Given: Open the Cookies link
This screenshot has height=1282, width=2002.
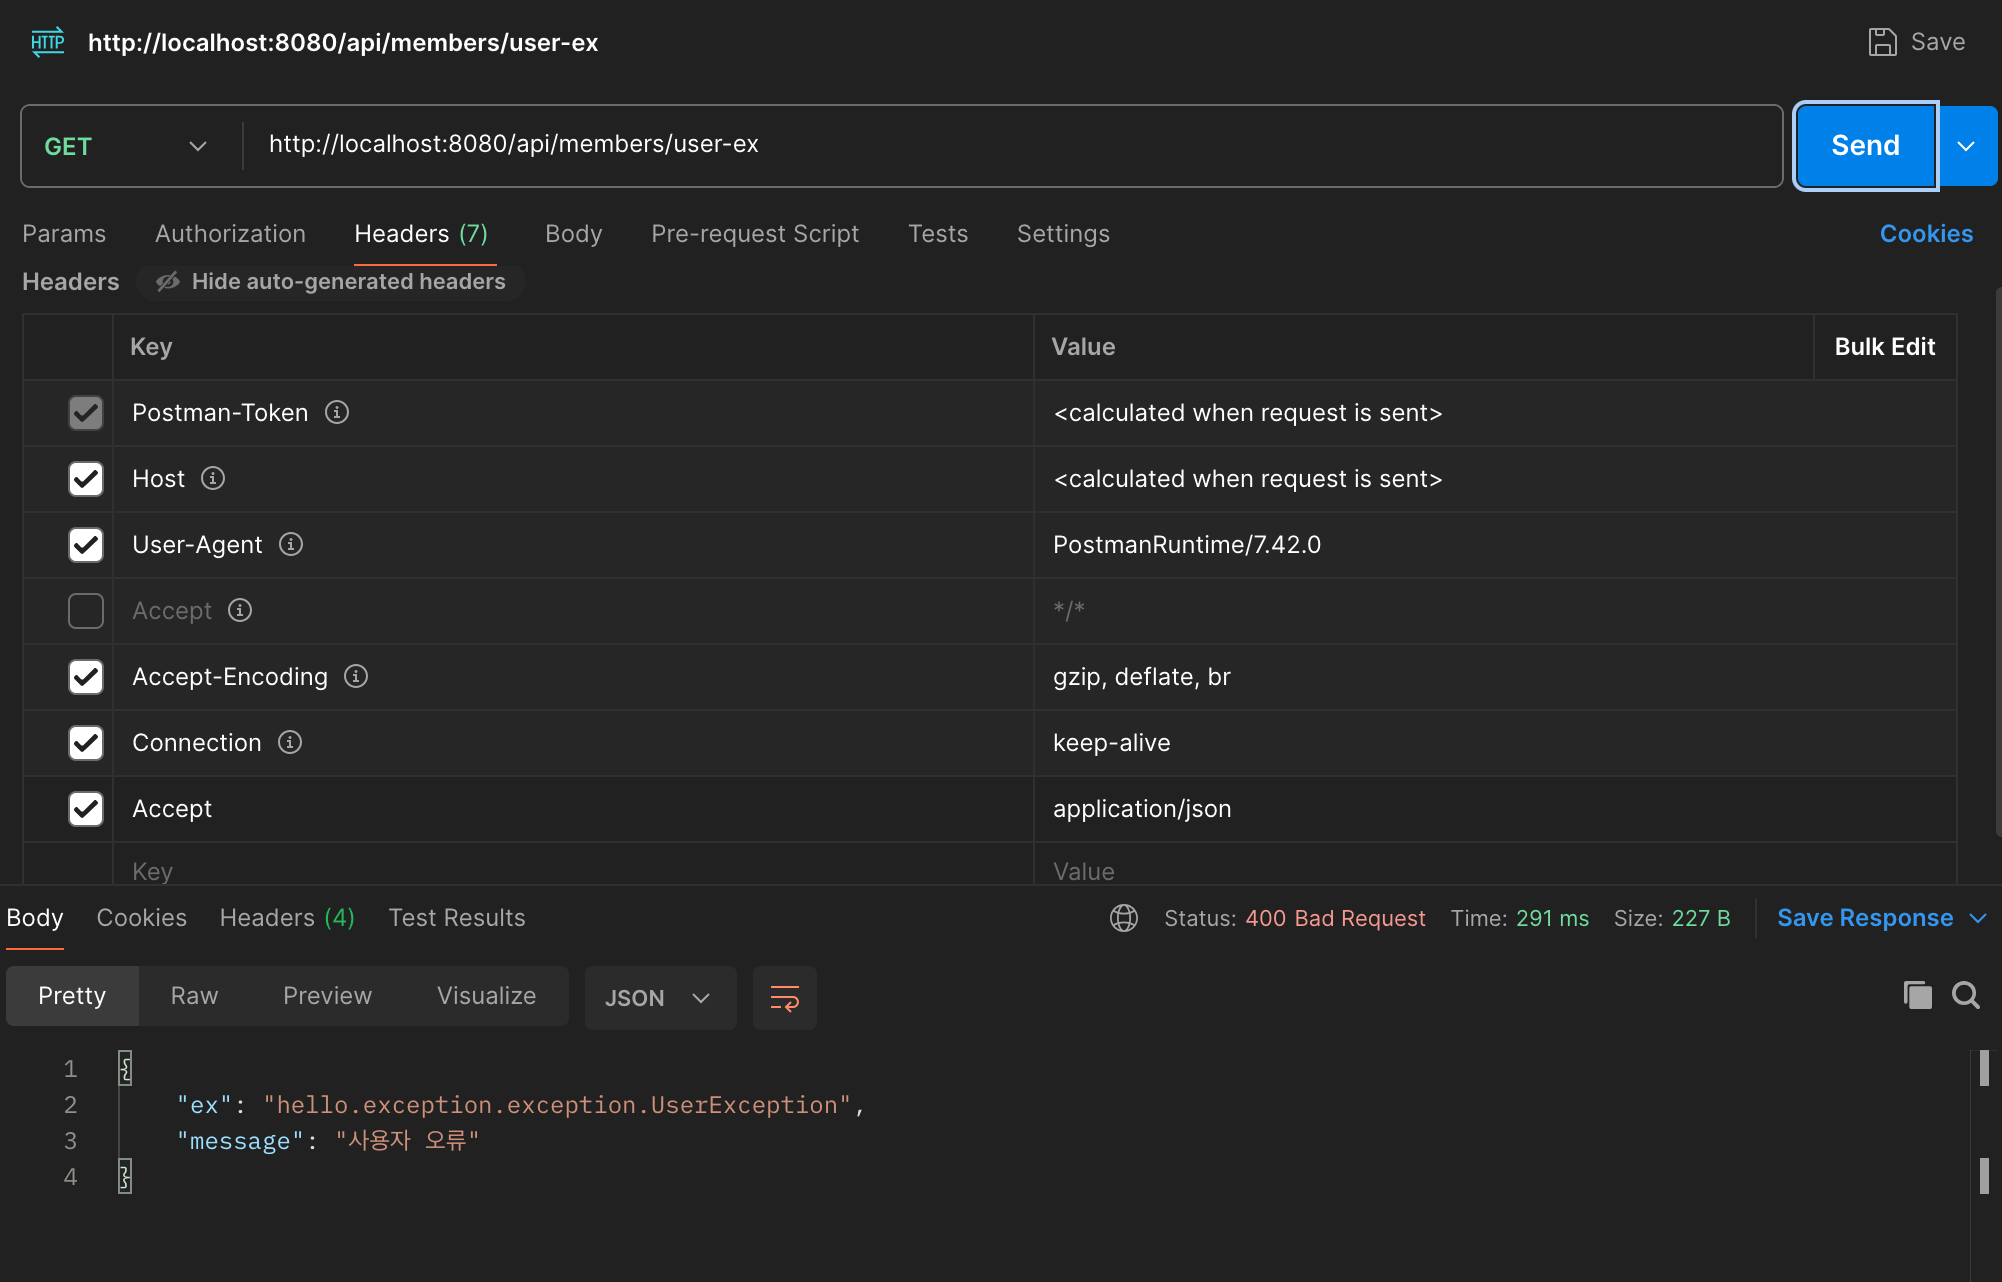Looking at the screenshot, I should point(1925,234).
